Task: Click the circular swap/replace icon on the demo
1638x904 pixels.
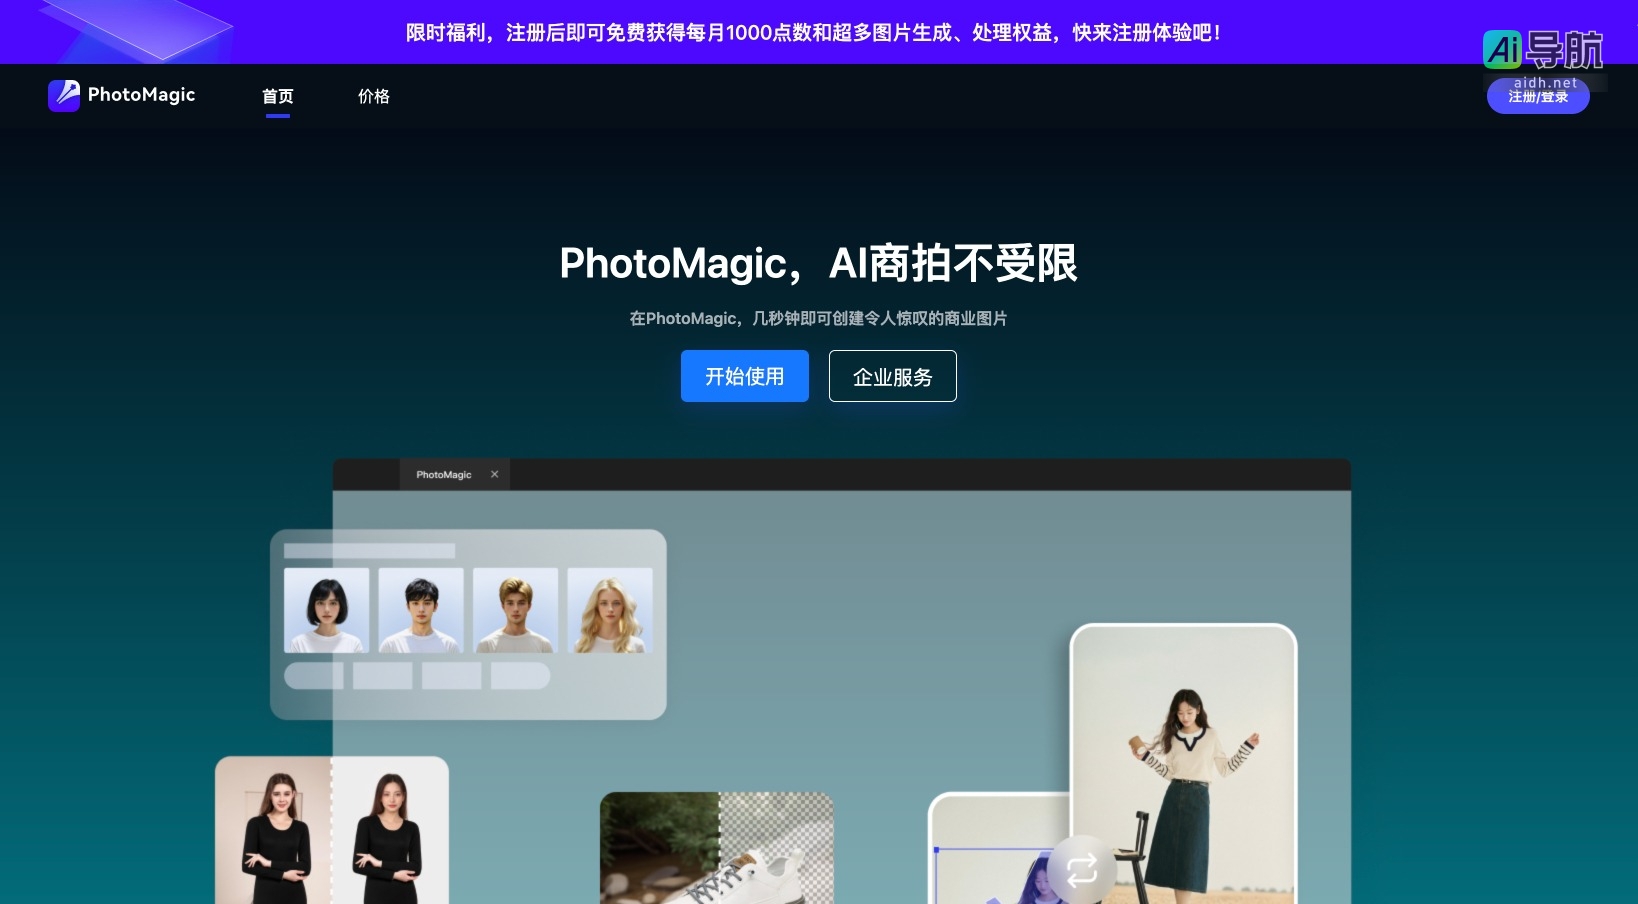Action: coord(1082,870)
